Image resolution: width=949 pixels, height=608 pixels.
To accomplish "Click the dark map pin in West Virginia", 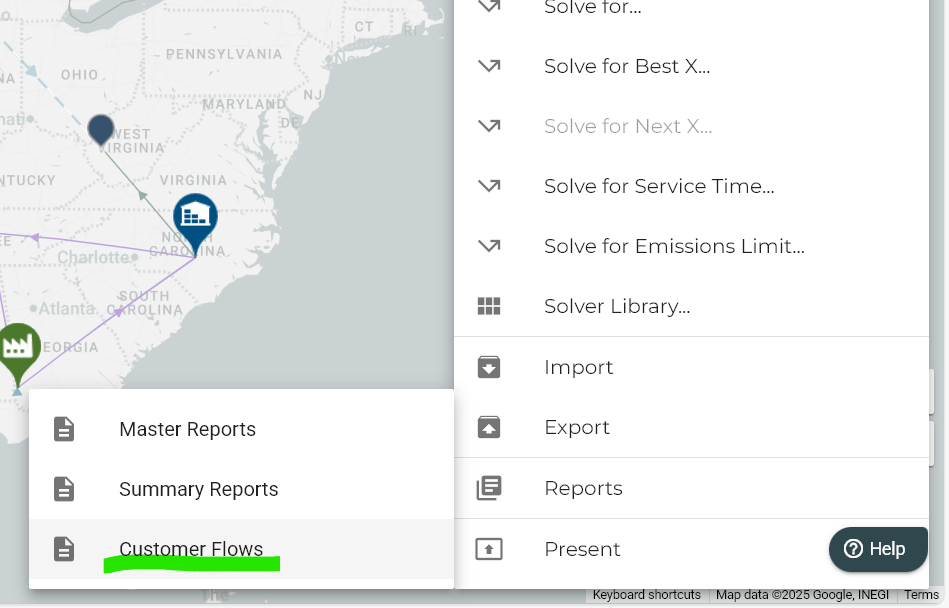I will 101,129.
